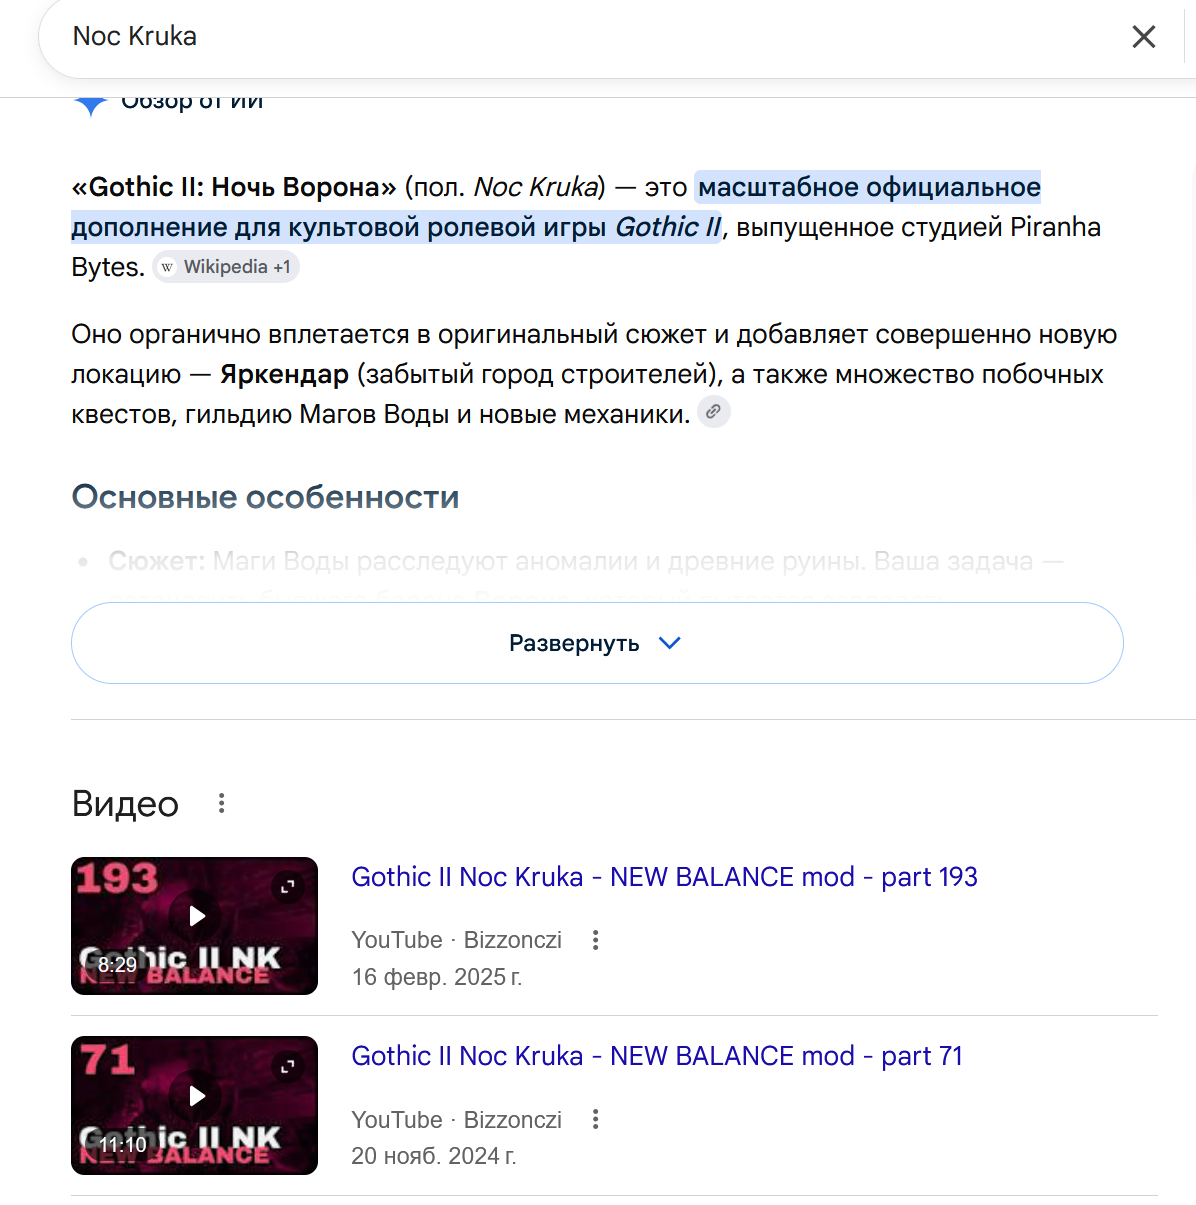Open the three-dot menu beside Видео heading
The width and height of the screenshot is (1196, 1205).
pyautogui.click(x=221, y=803)
